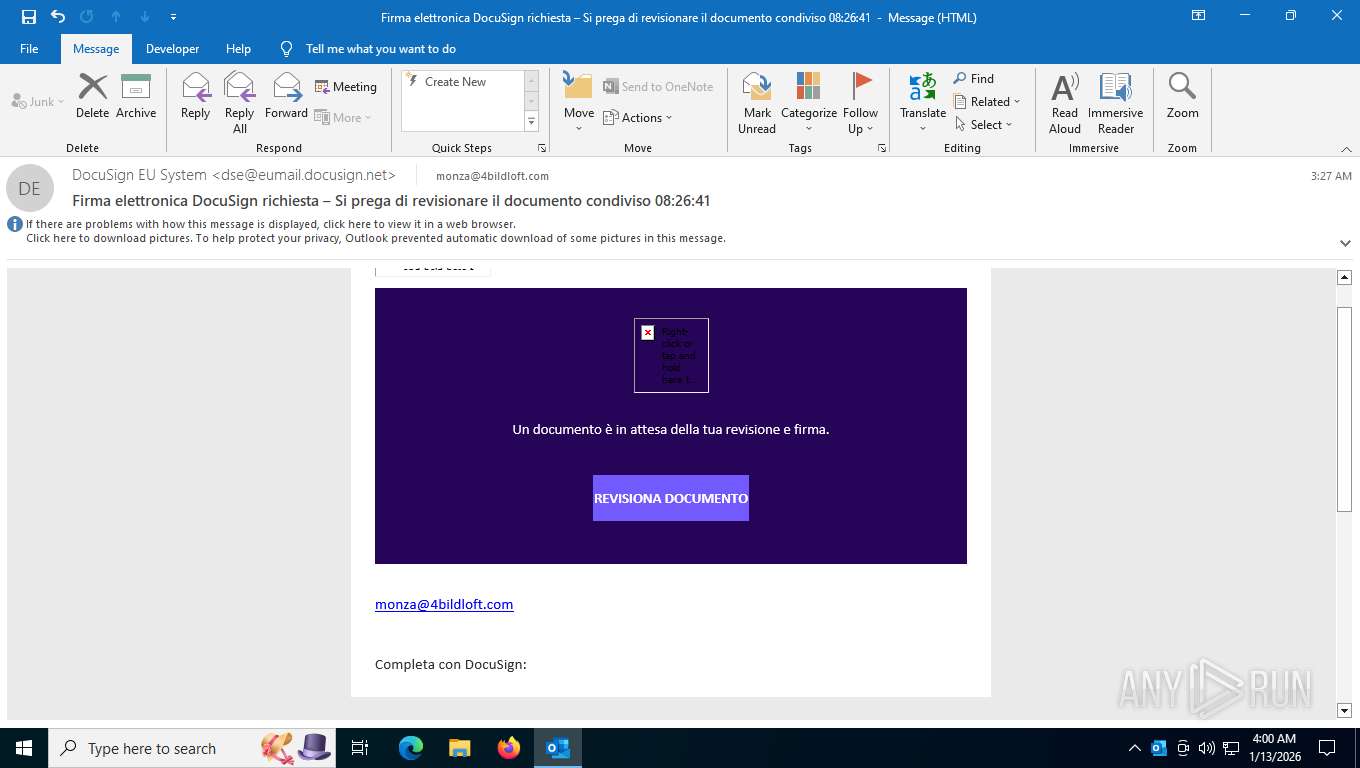The image size is (1360, 768).
Task: Open the File menu
Action: click(x=29, y=48)
